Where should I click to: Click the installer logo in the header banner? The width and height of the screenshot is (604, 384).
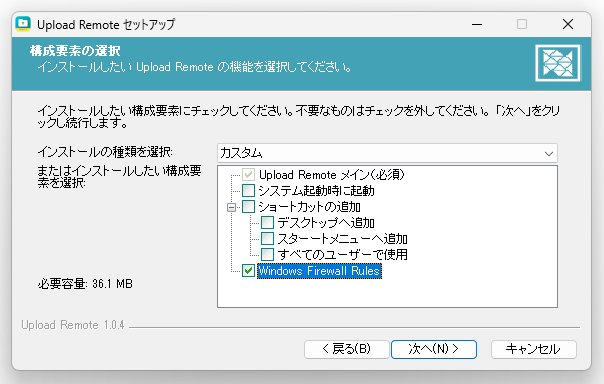coord(557,63)
